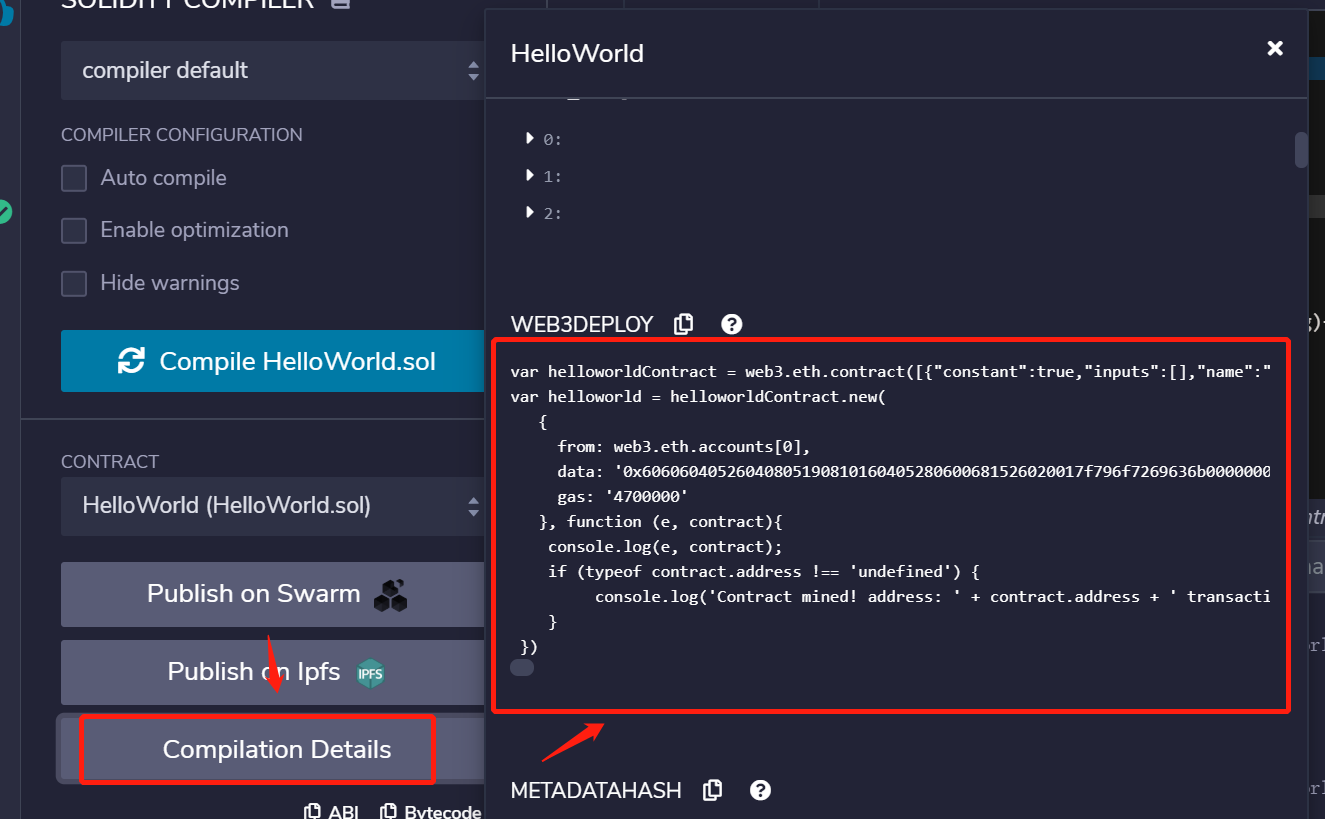Close the HelloWorld details dialog

tap(1274, 48)
